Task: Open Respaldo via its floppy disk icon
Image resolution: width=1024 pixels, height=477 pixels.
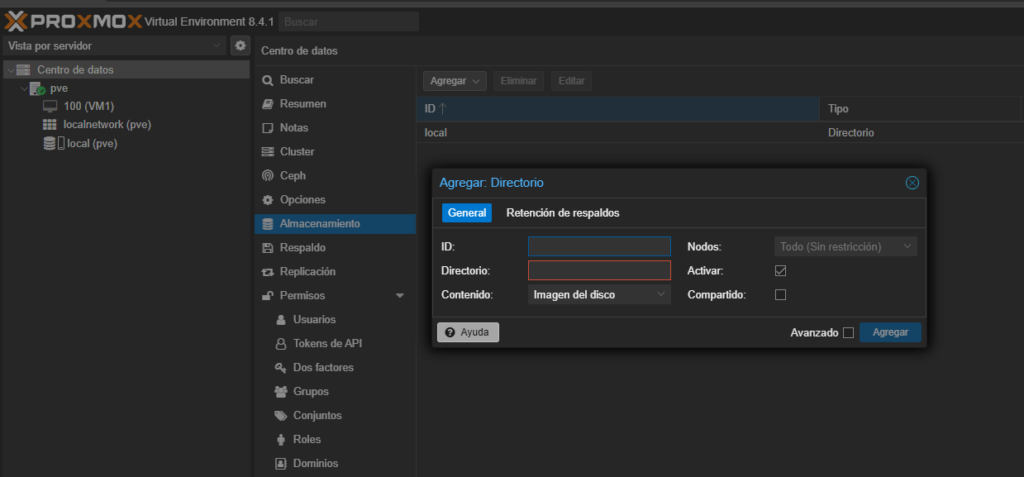Action: (x=268, y=248)
